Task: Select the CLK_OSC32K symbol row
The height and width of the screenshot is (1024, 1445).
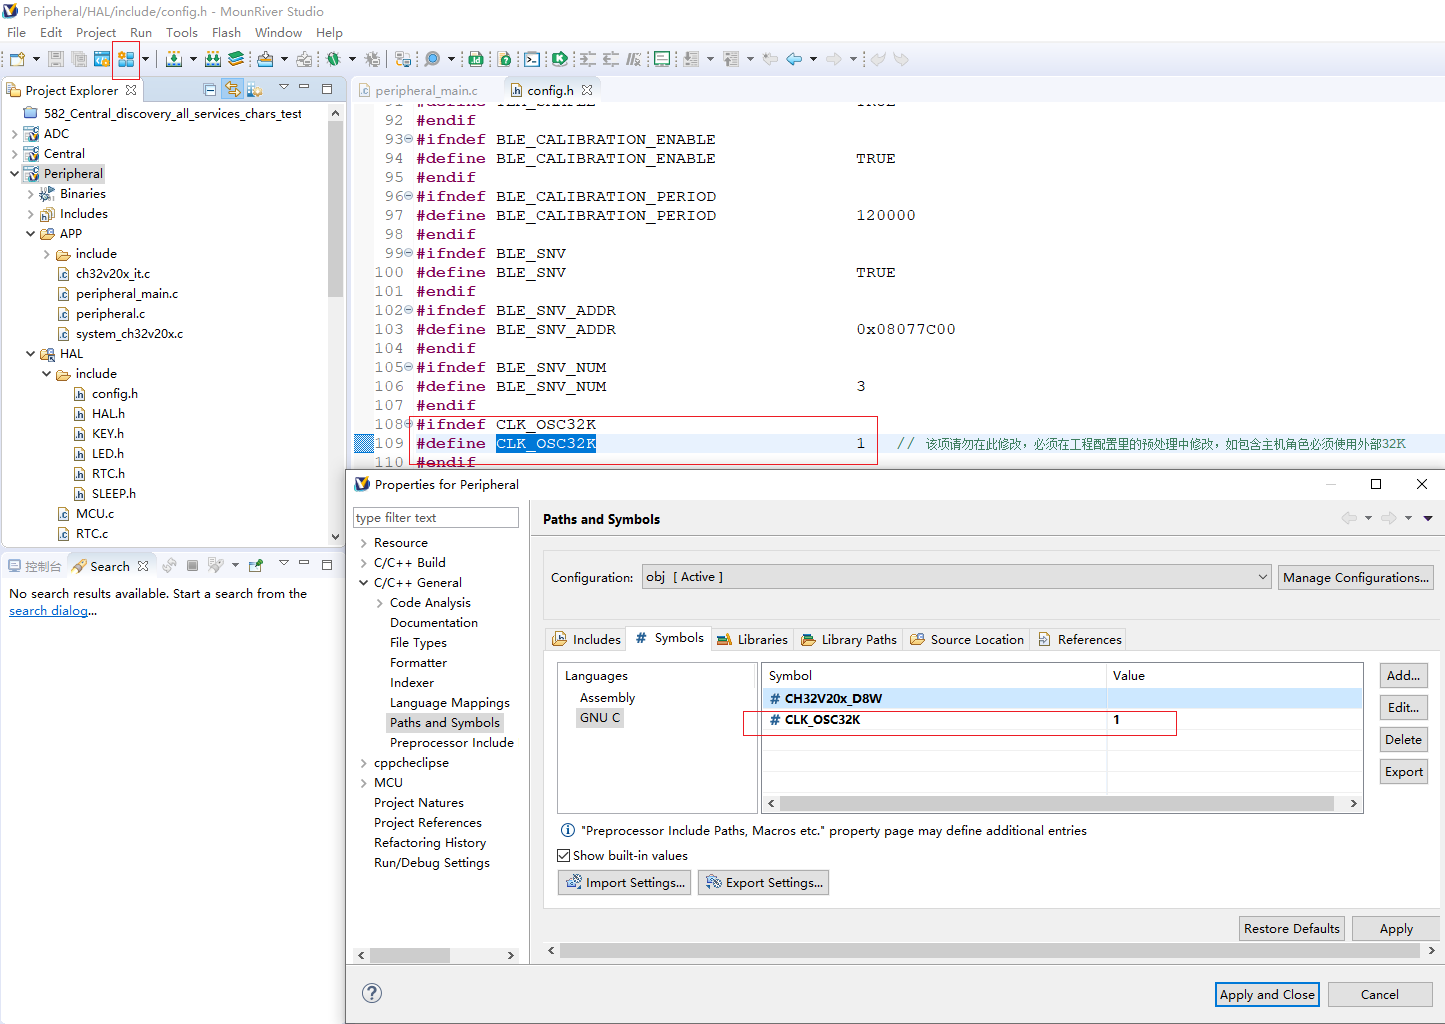Action: pos(1062,720)
